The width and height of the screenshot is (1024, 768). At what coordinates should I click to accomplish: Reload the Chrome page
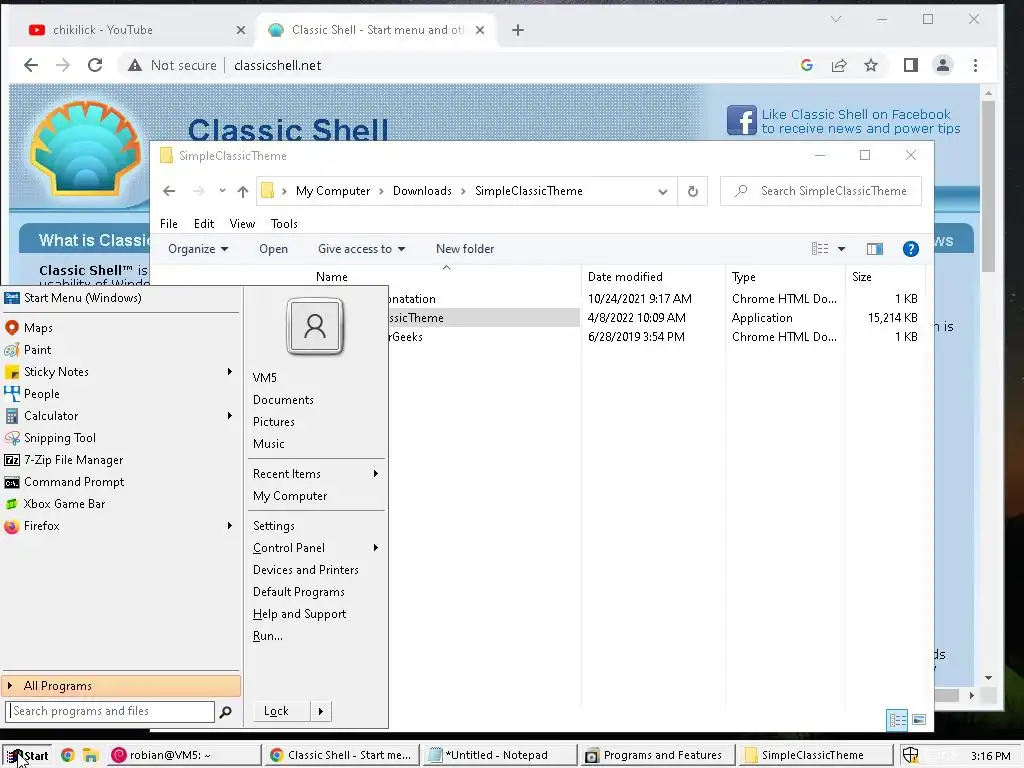click(x=95, y=65)
